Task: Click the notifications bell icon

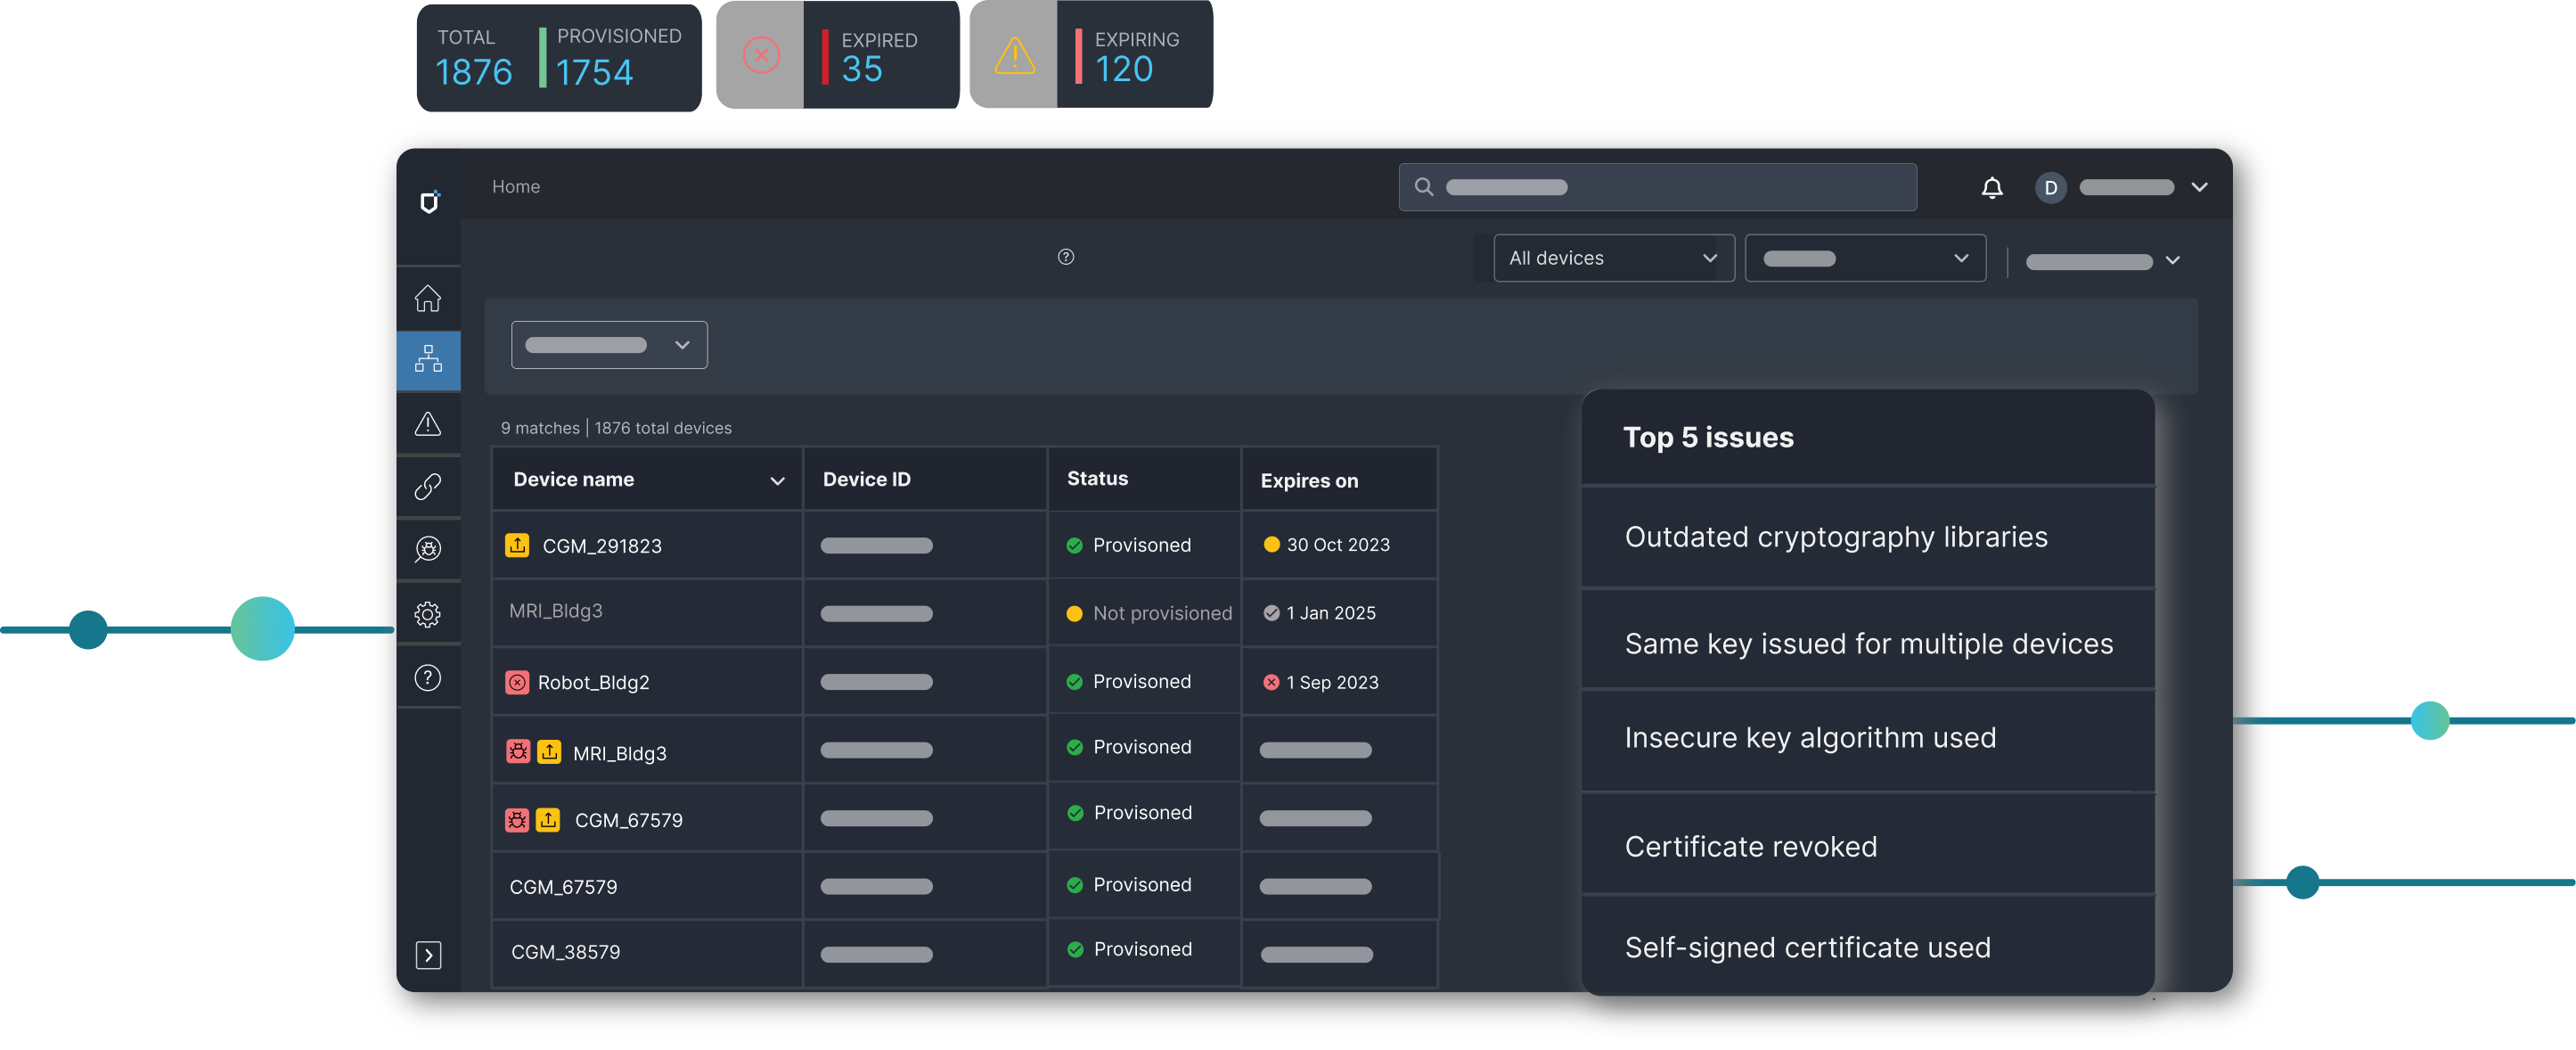Action: 1992,187
